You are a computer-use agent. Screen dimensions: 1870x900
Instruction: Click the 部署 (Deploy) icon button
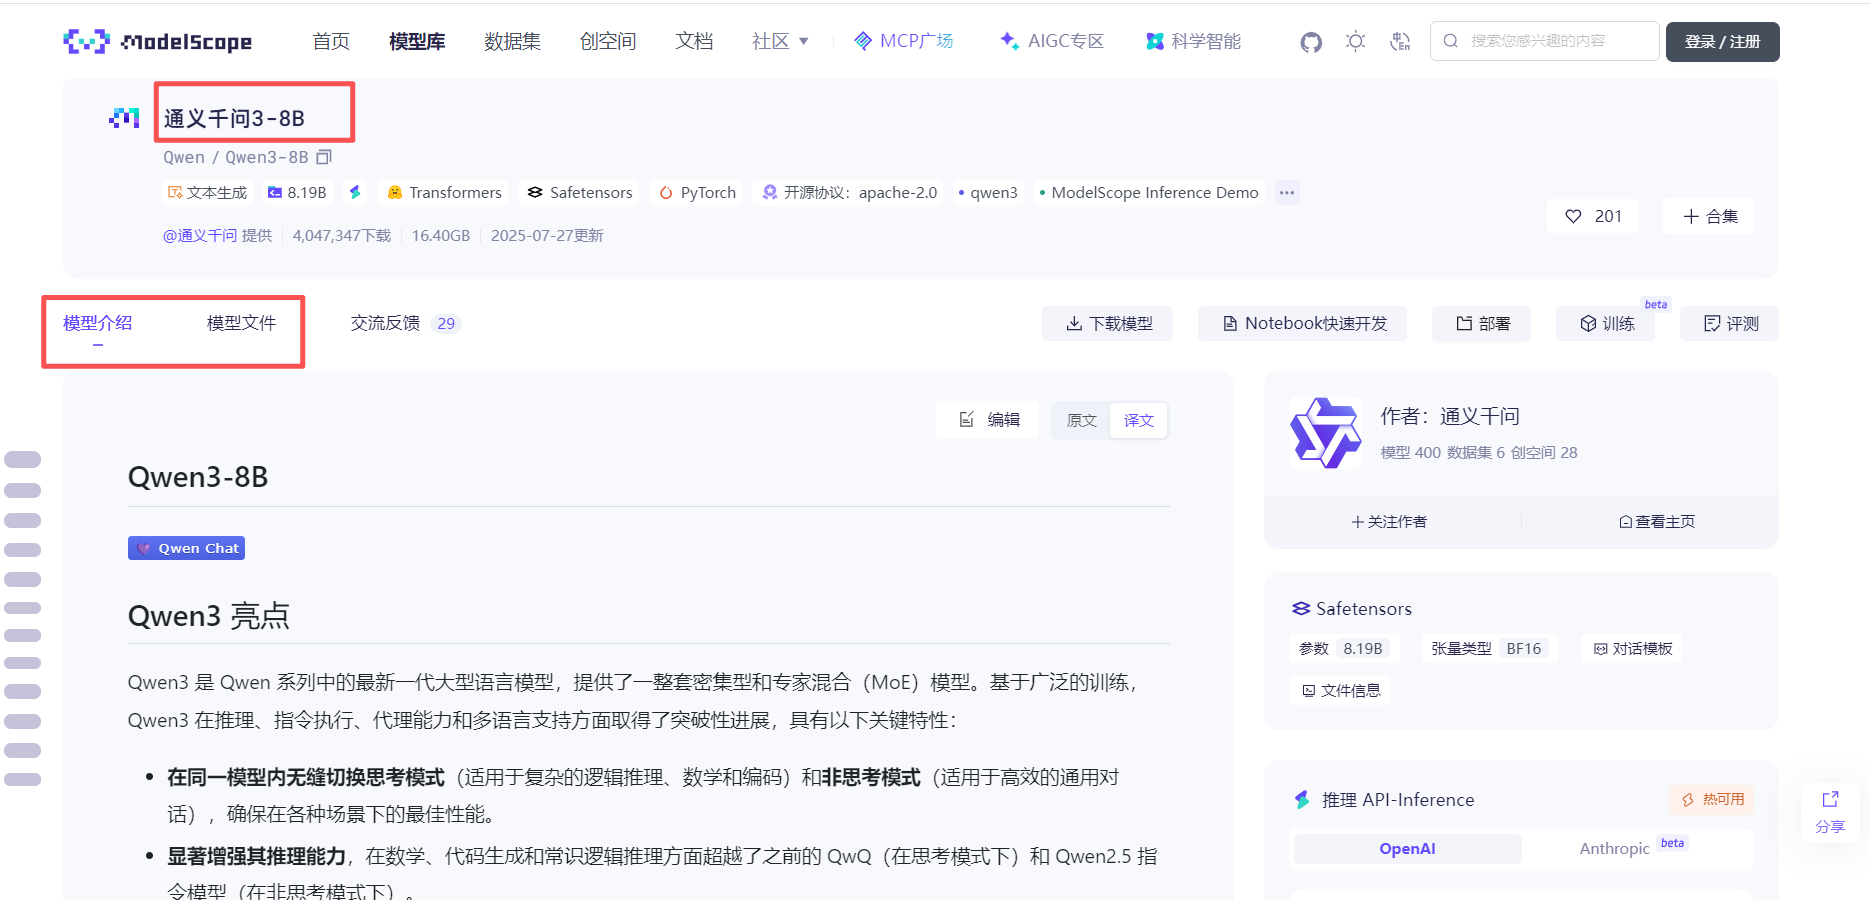point(1463,323)
